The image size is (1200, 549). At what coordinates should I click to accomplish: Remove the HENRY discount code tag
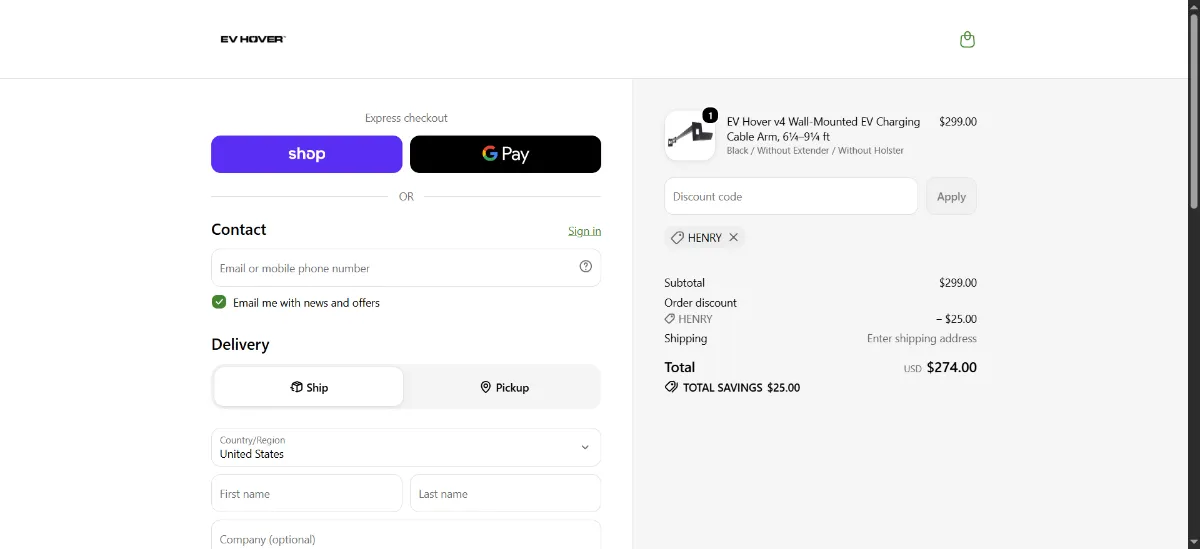click(733, 238)
